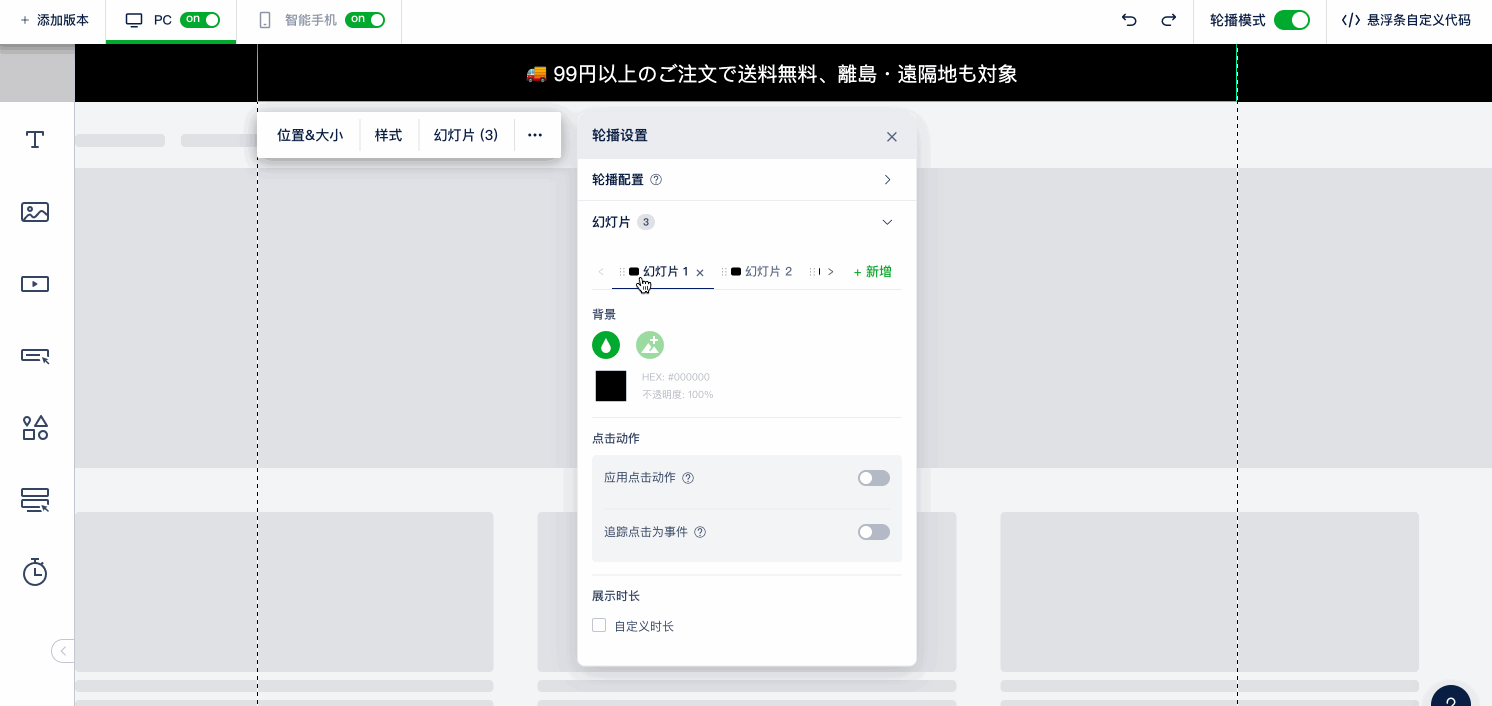Switch to the 智能手机 tab label
Screen dimensions: 1492x706
[x=311, y=20]
